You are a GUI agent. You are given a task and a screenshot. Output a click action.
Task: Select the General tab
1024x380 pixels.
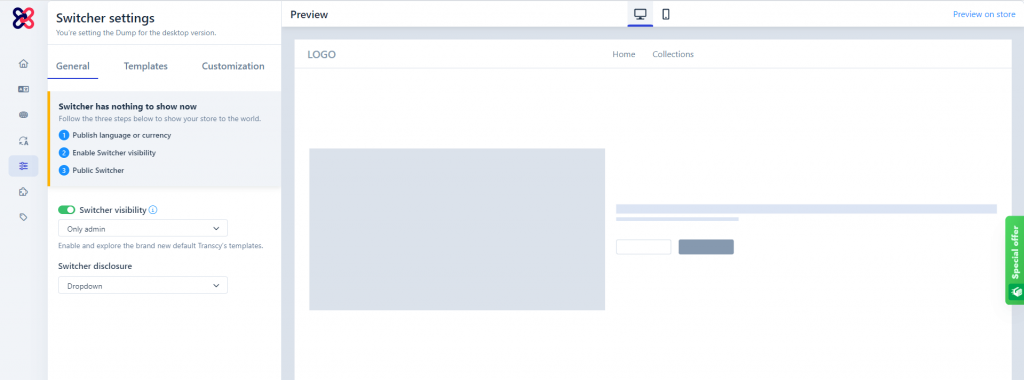pyautogui.click(x=72, y=66)
